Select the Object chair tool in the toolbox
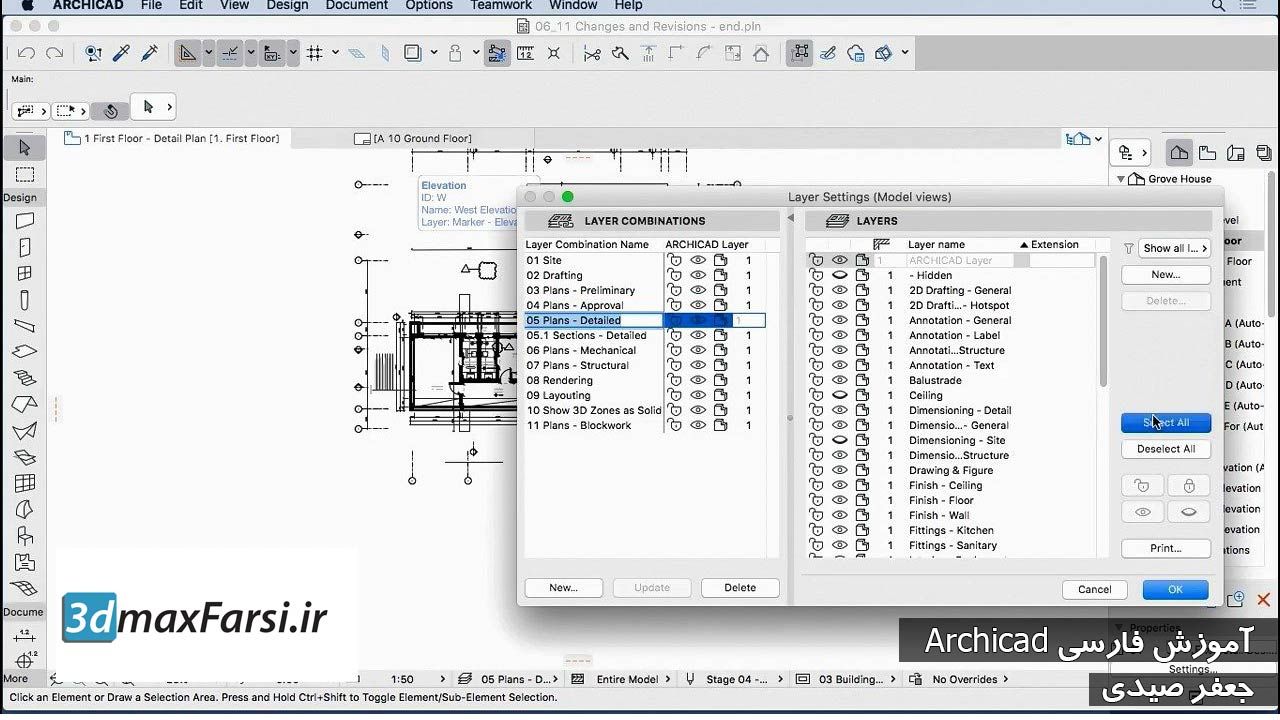 [25, 536]
